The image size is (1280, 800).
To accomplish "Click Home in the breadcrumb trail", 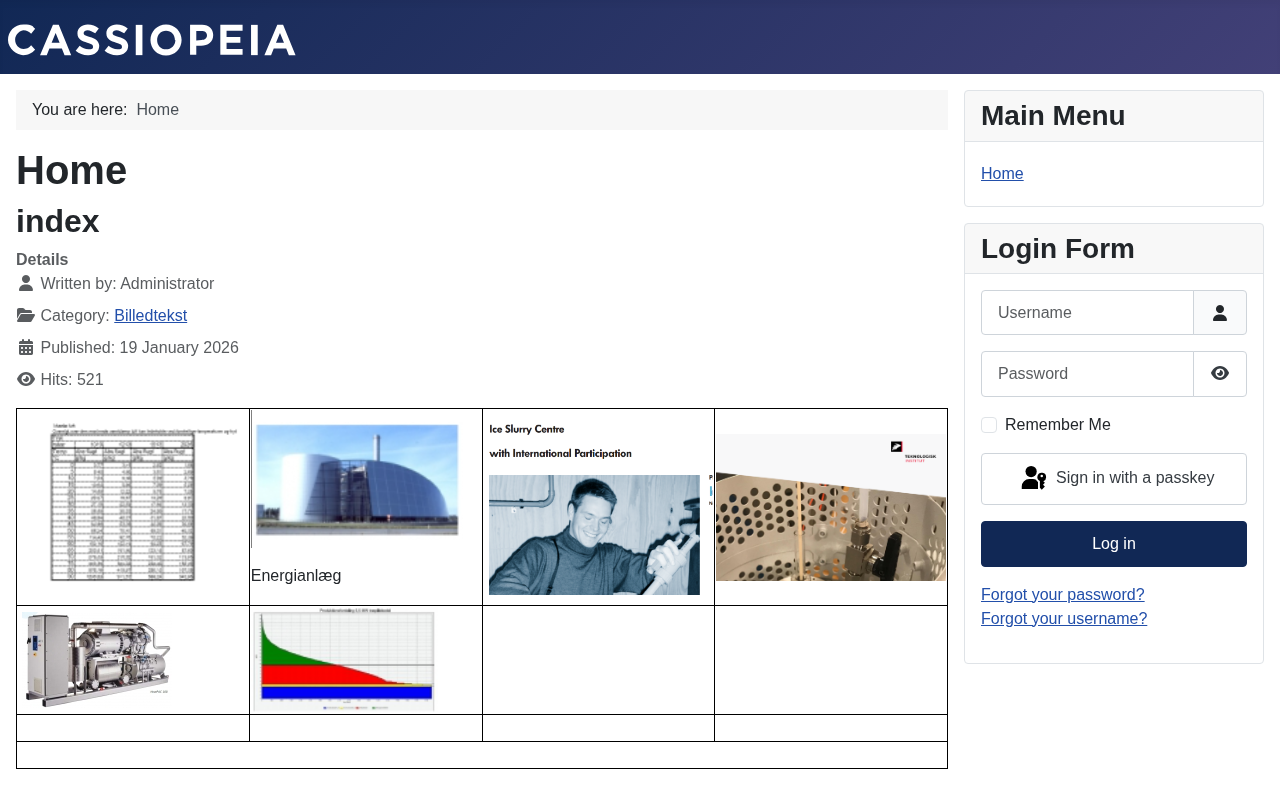I will coord(158,110).
